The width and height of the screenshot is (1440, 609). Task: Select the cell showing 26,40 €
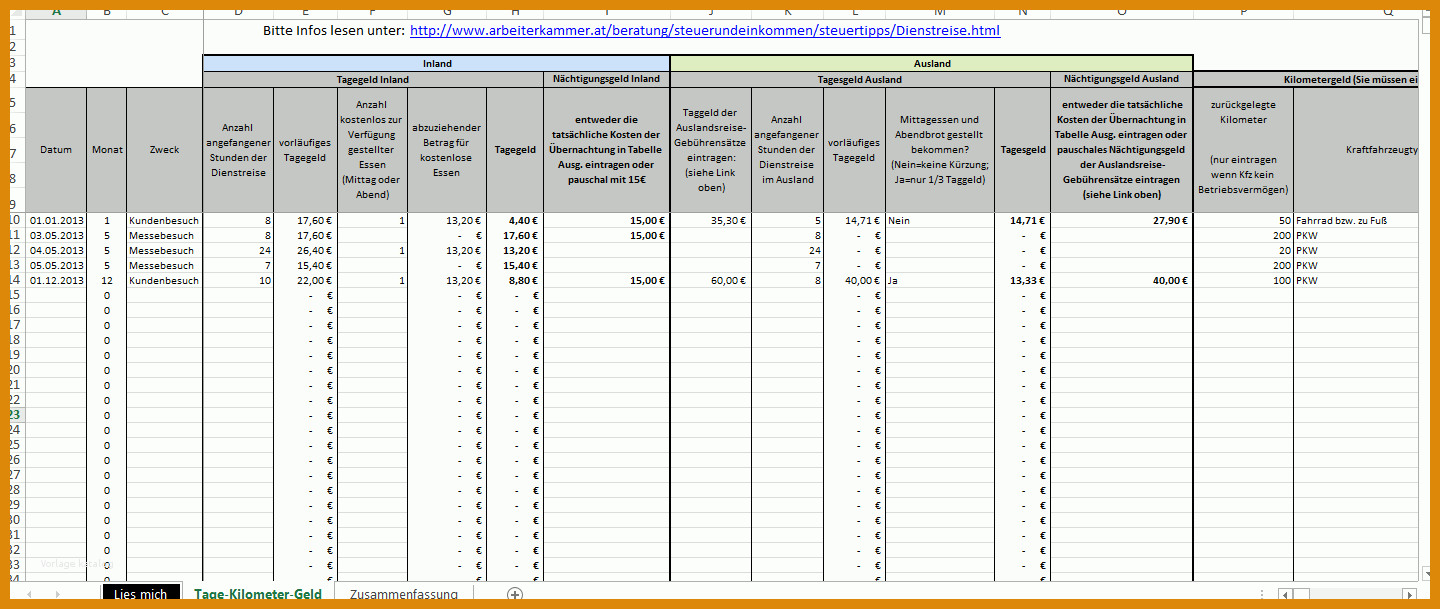306,250
